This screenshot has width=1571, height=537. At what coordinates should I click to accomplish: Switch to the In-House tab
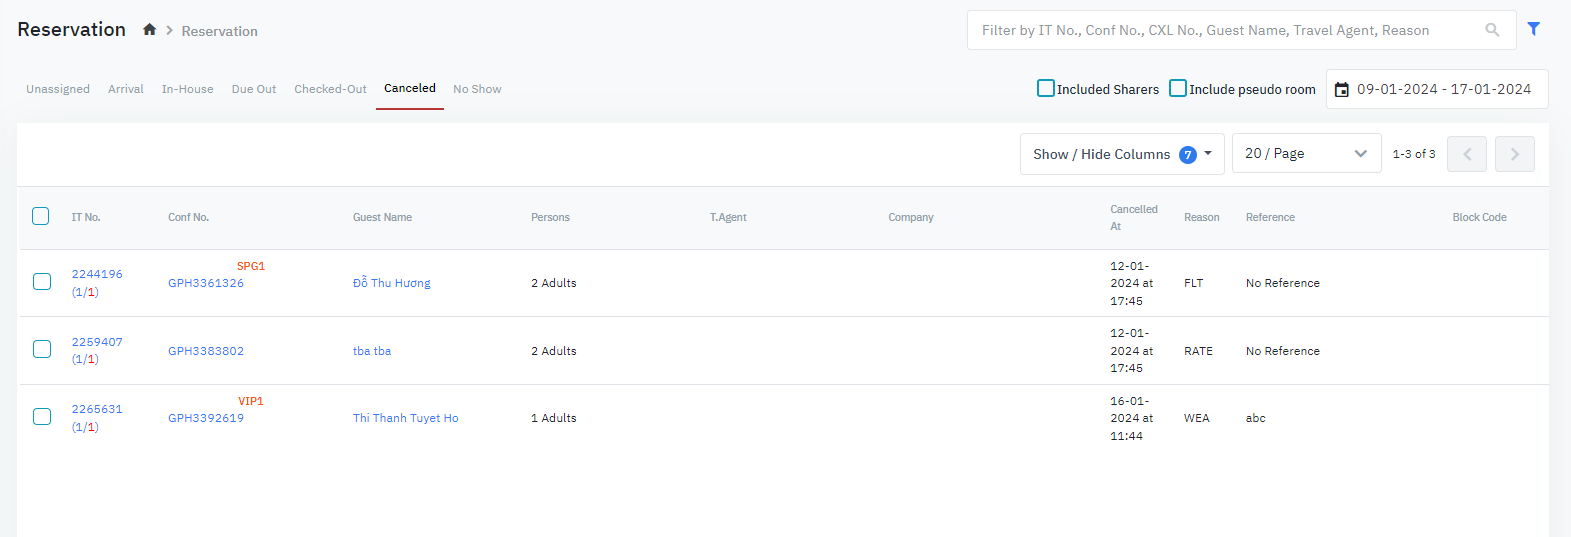(x=188, y=89)
